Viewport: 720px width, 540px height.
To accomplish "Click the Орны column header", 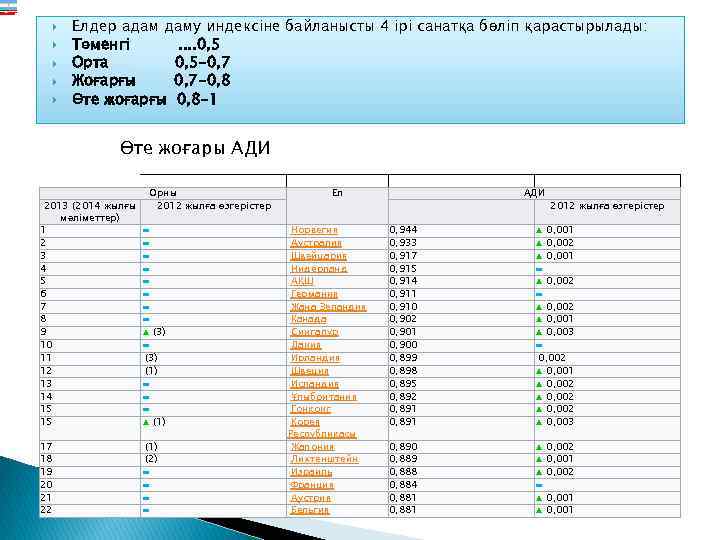I will [163, 193].
